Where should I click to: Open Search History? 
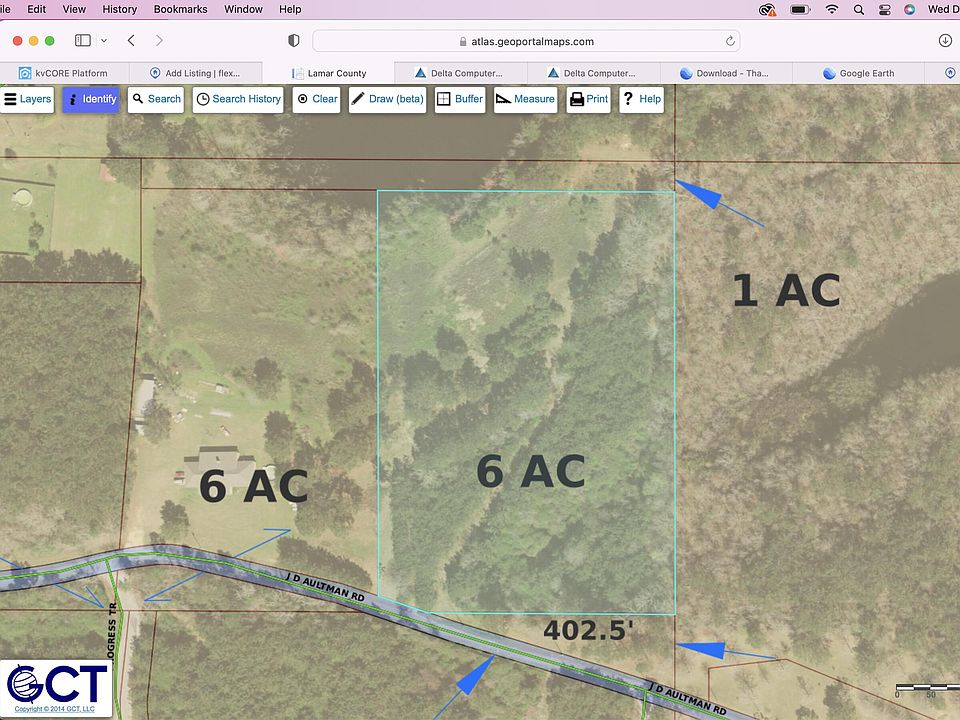click(x=238, y=99)
